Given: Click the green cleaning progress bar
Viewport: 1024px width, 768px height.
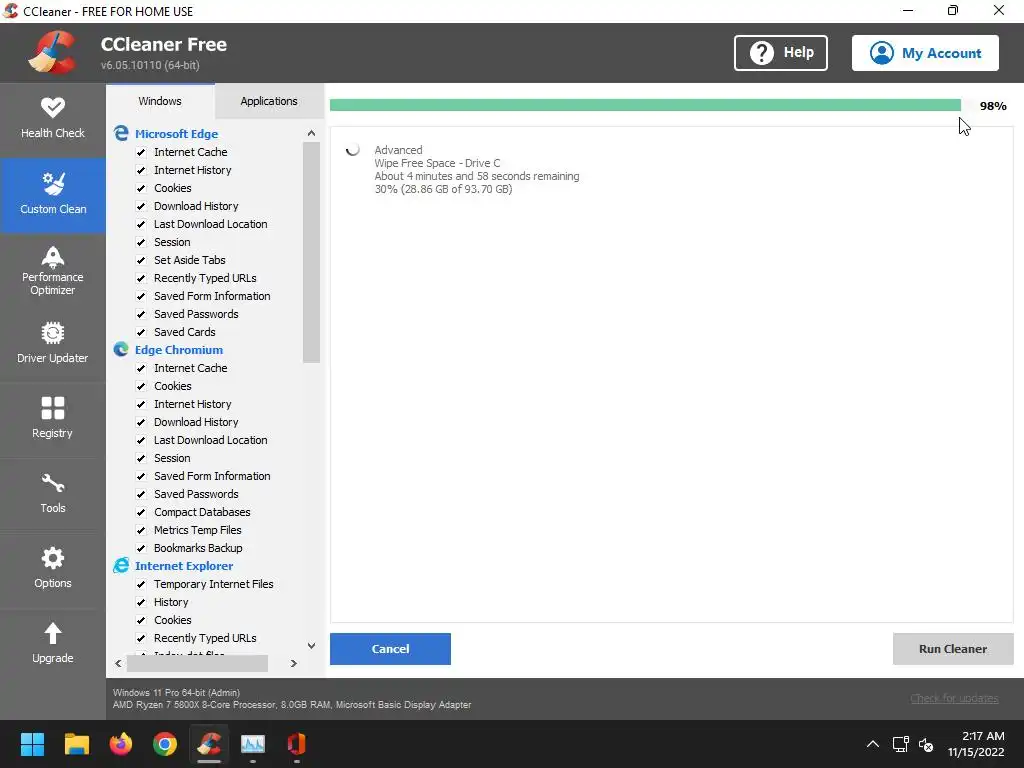Looking at the screenshot, I should tap(645, 105).
